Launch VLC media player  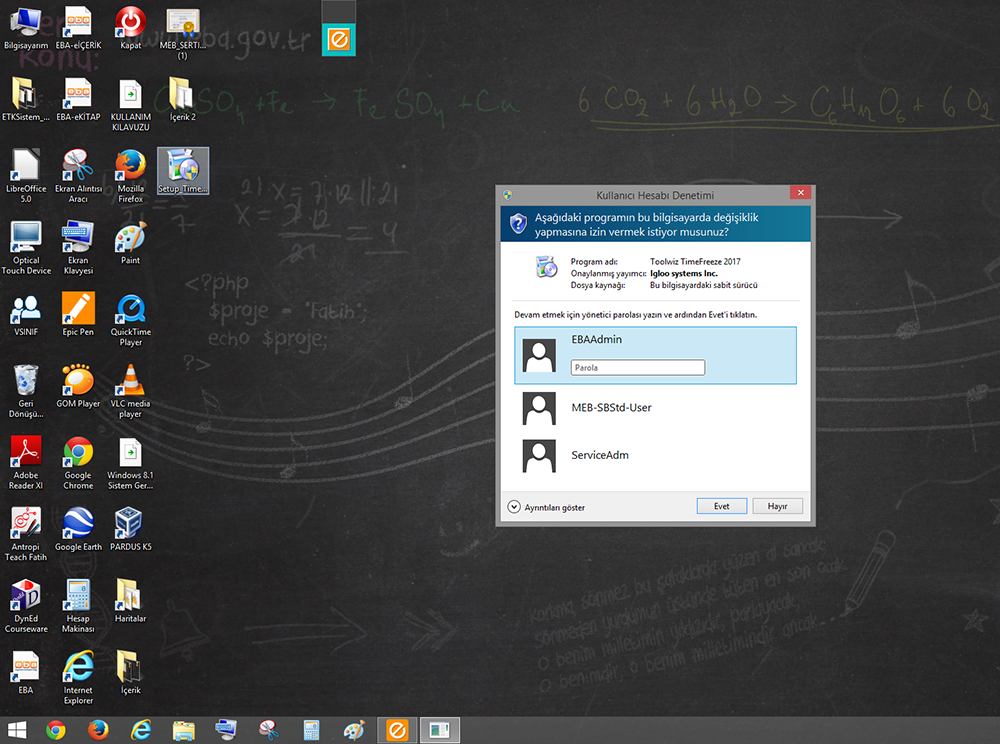click(130, 390)
